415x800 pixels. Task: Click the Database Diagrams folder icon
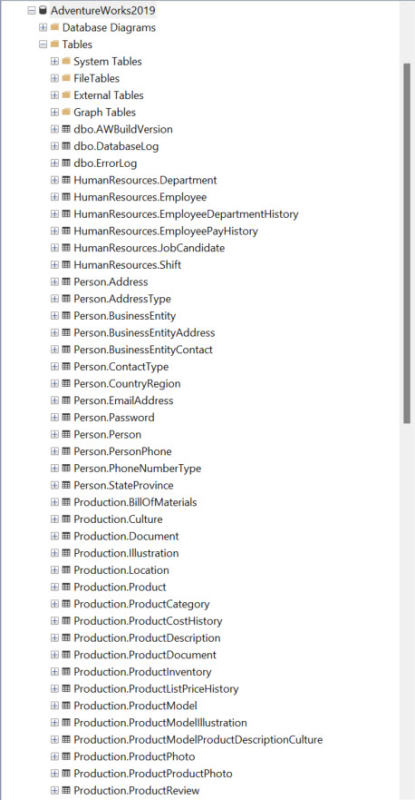tap(55, 27)
